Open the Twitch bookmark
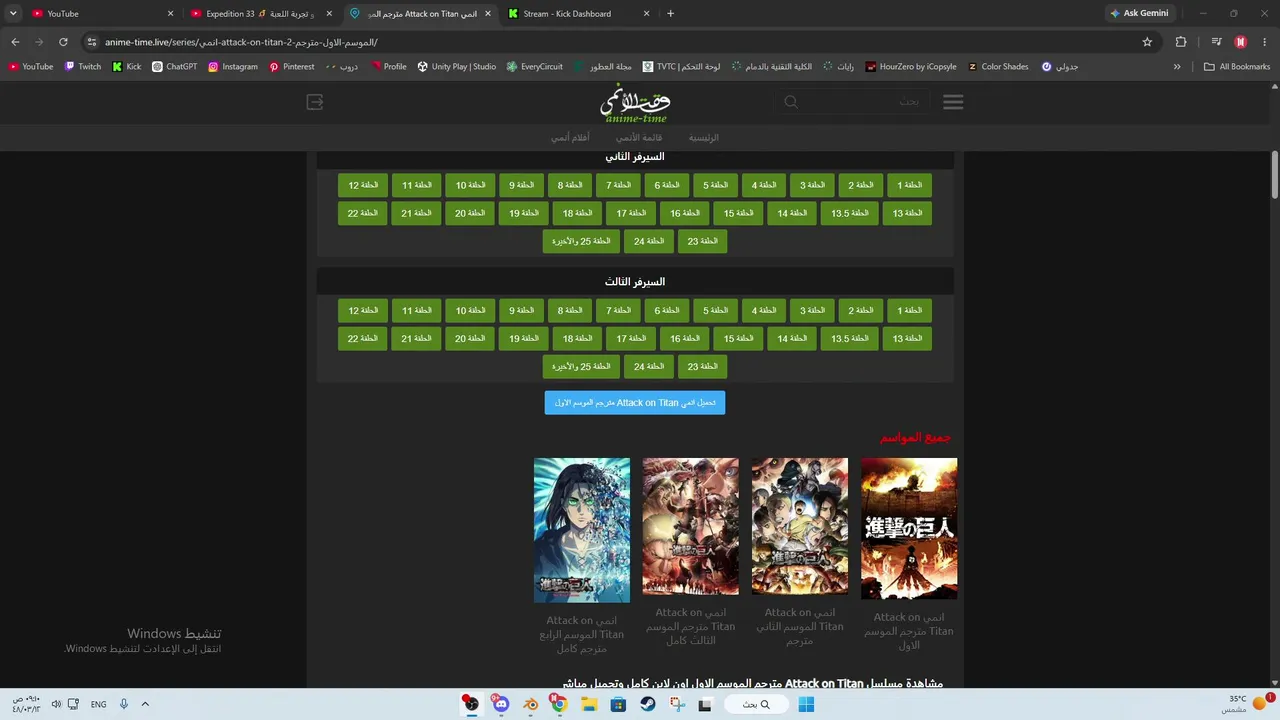 click(x=83, y=67)
